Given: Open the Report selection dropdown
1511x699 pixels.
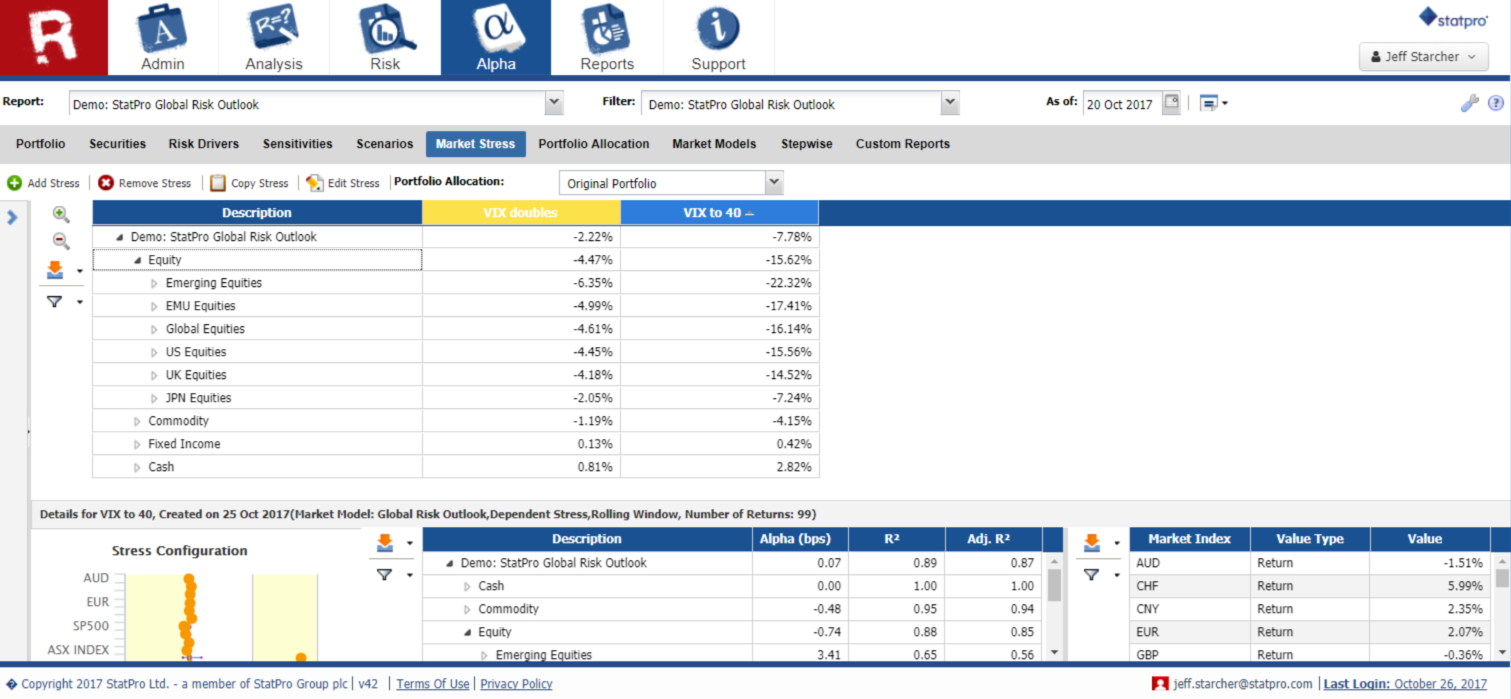Looking at the screenshot, I should 554,104.
